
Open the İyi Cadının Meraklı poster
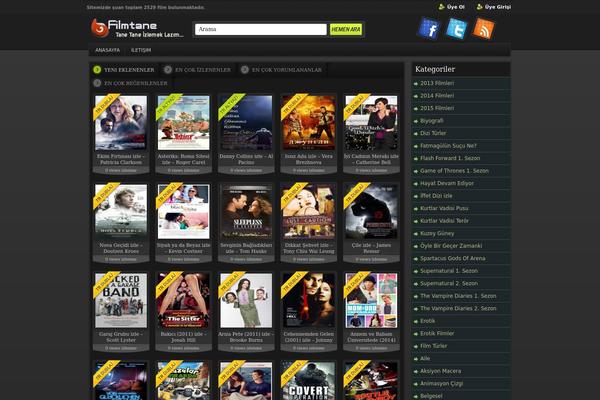click(371, 122)
